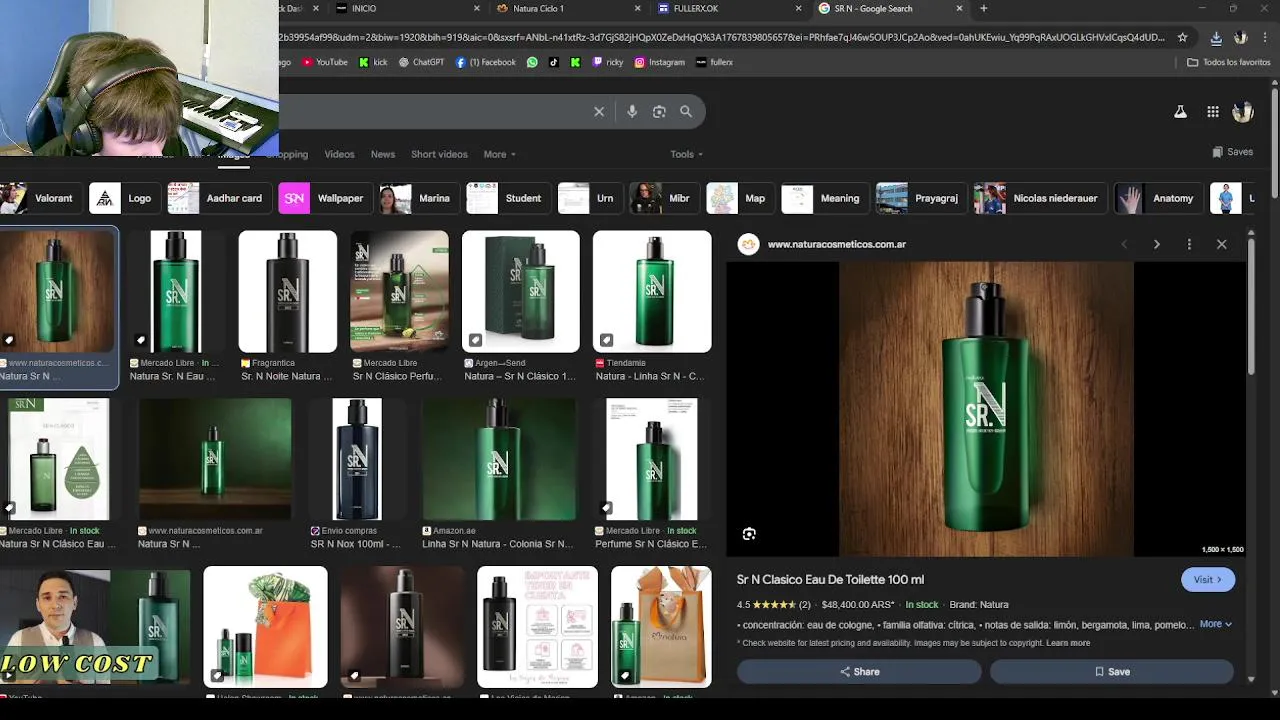
Task: Open YouTube bookmark
Action: 325,62
